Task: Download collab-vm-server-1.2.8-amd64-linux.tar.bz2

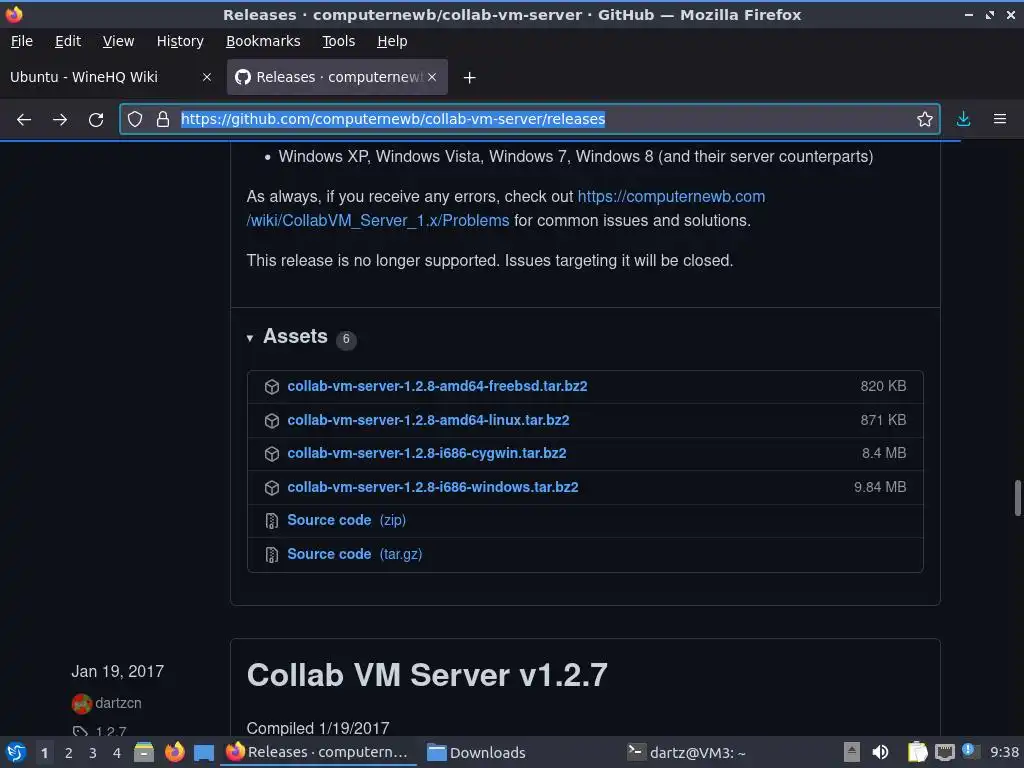Action: 428,421
